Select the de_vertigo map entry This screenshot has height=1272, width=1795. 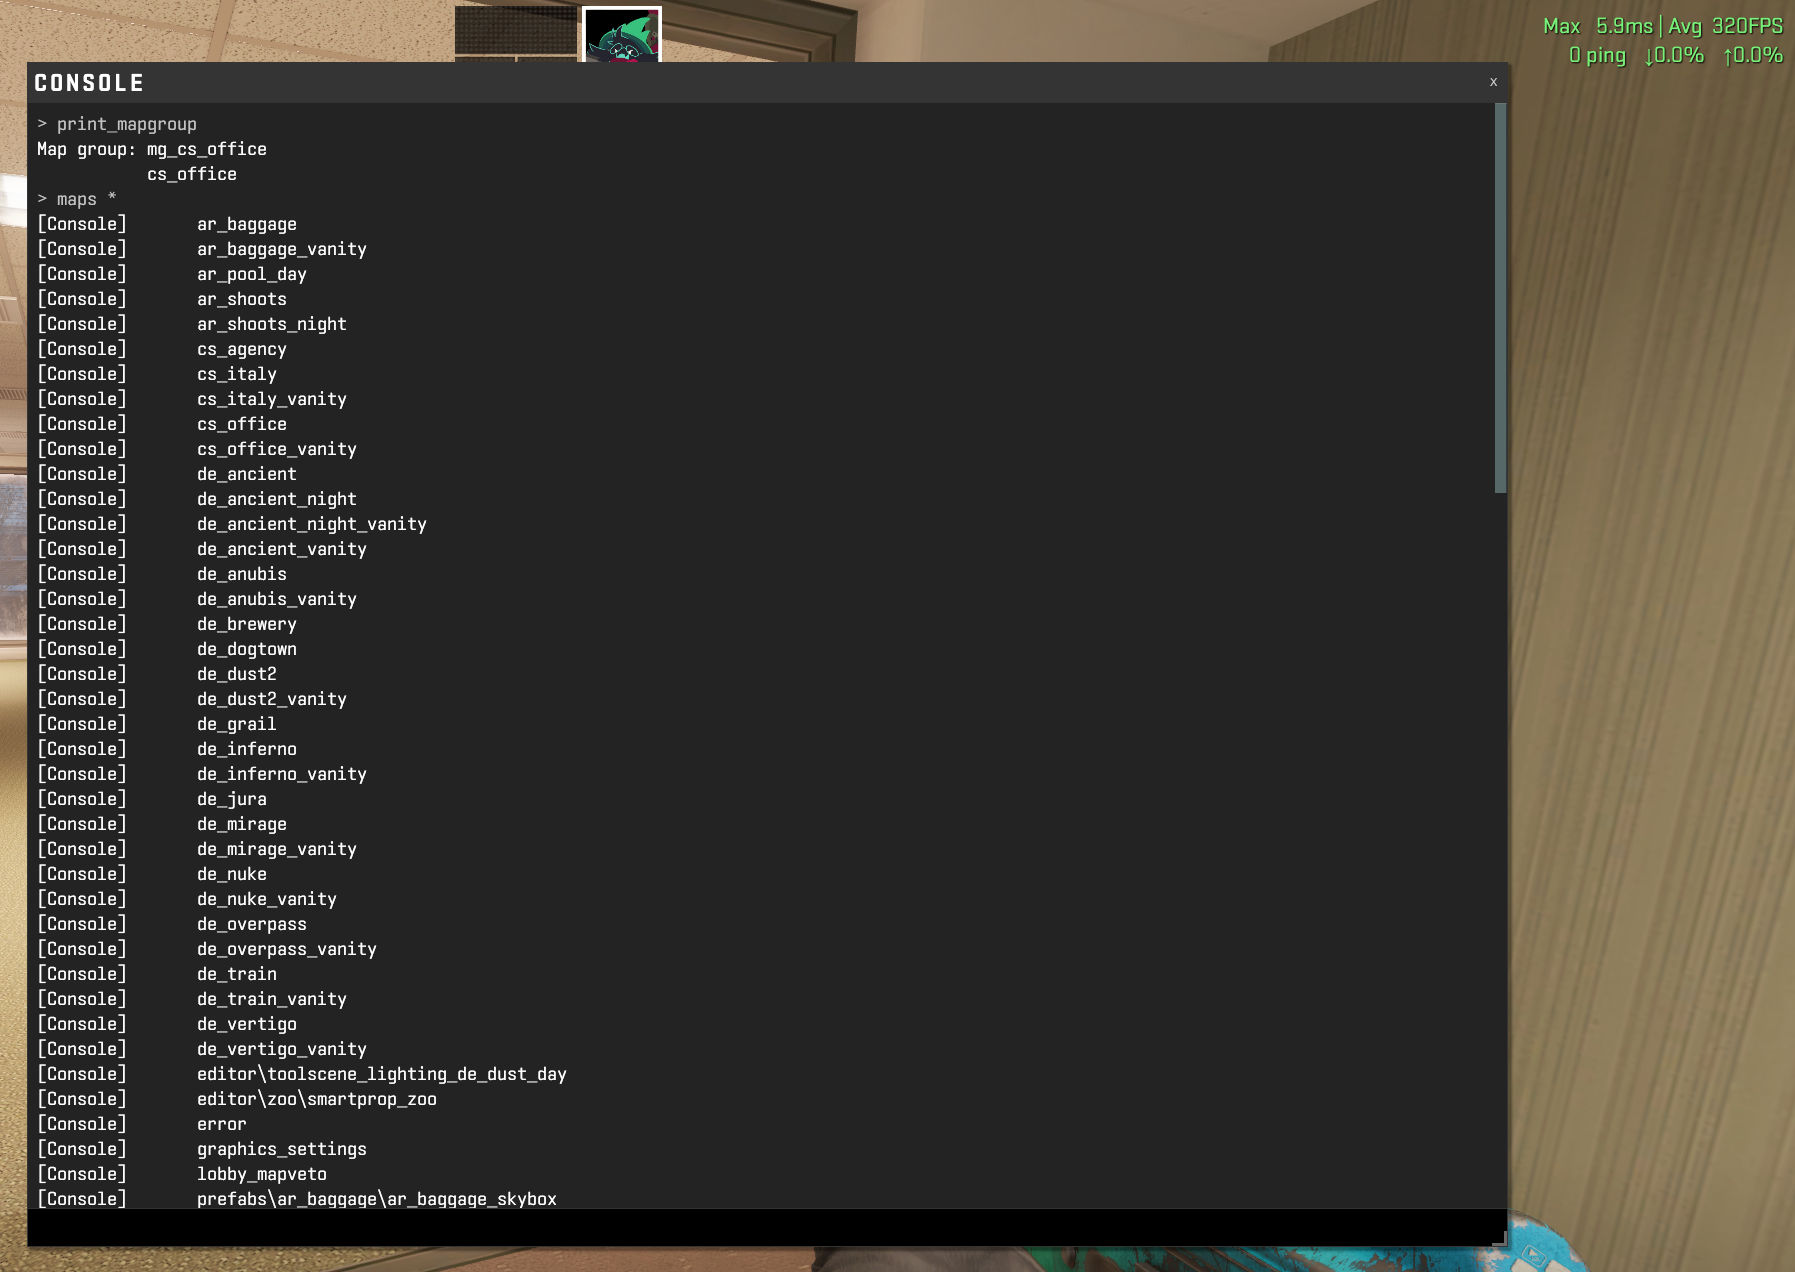[247, 1024]
